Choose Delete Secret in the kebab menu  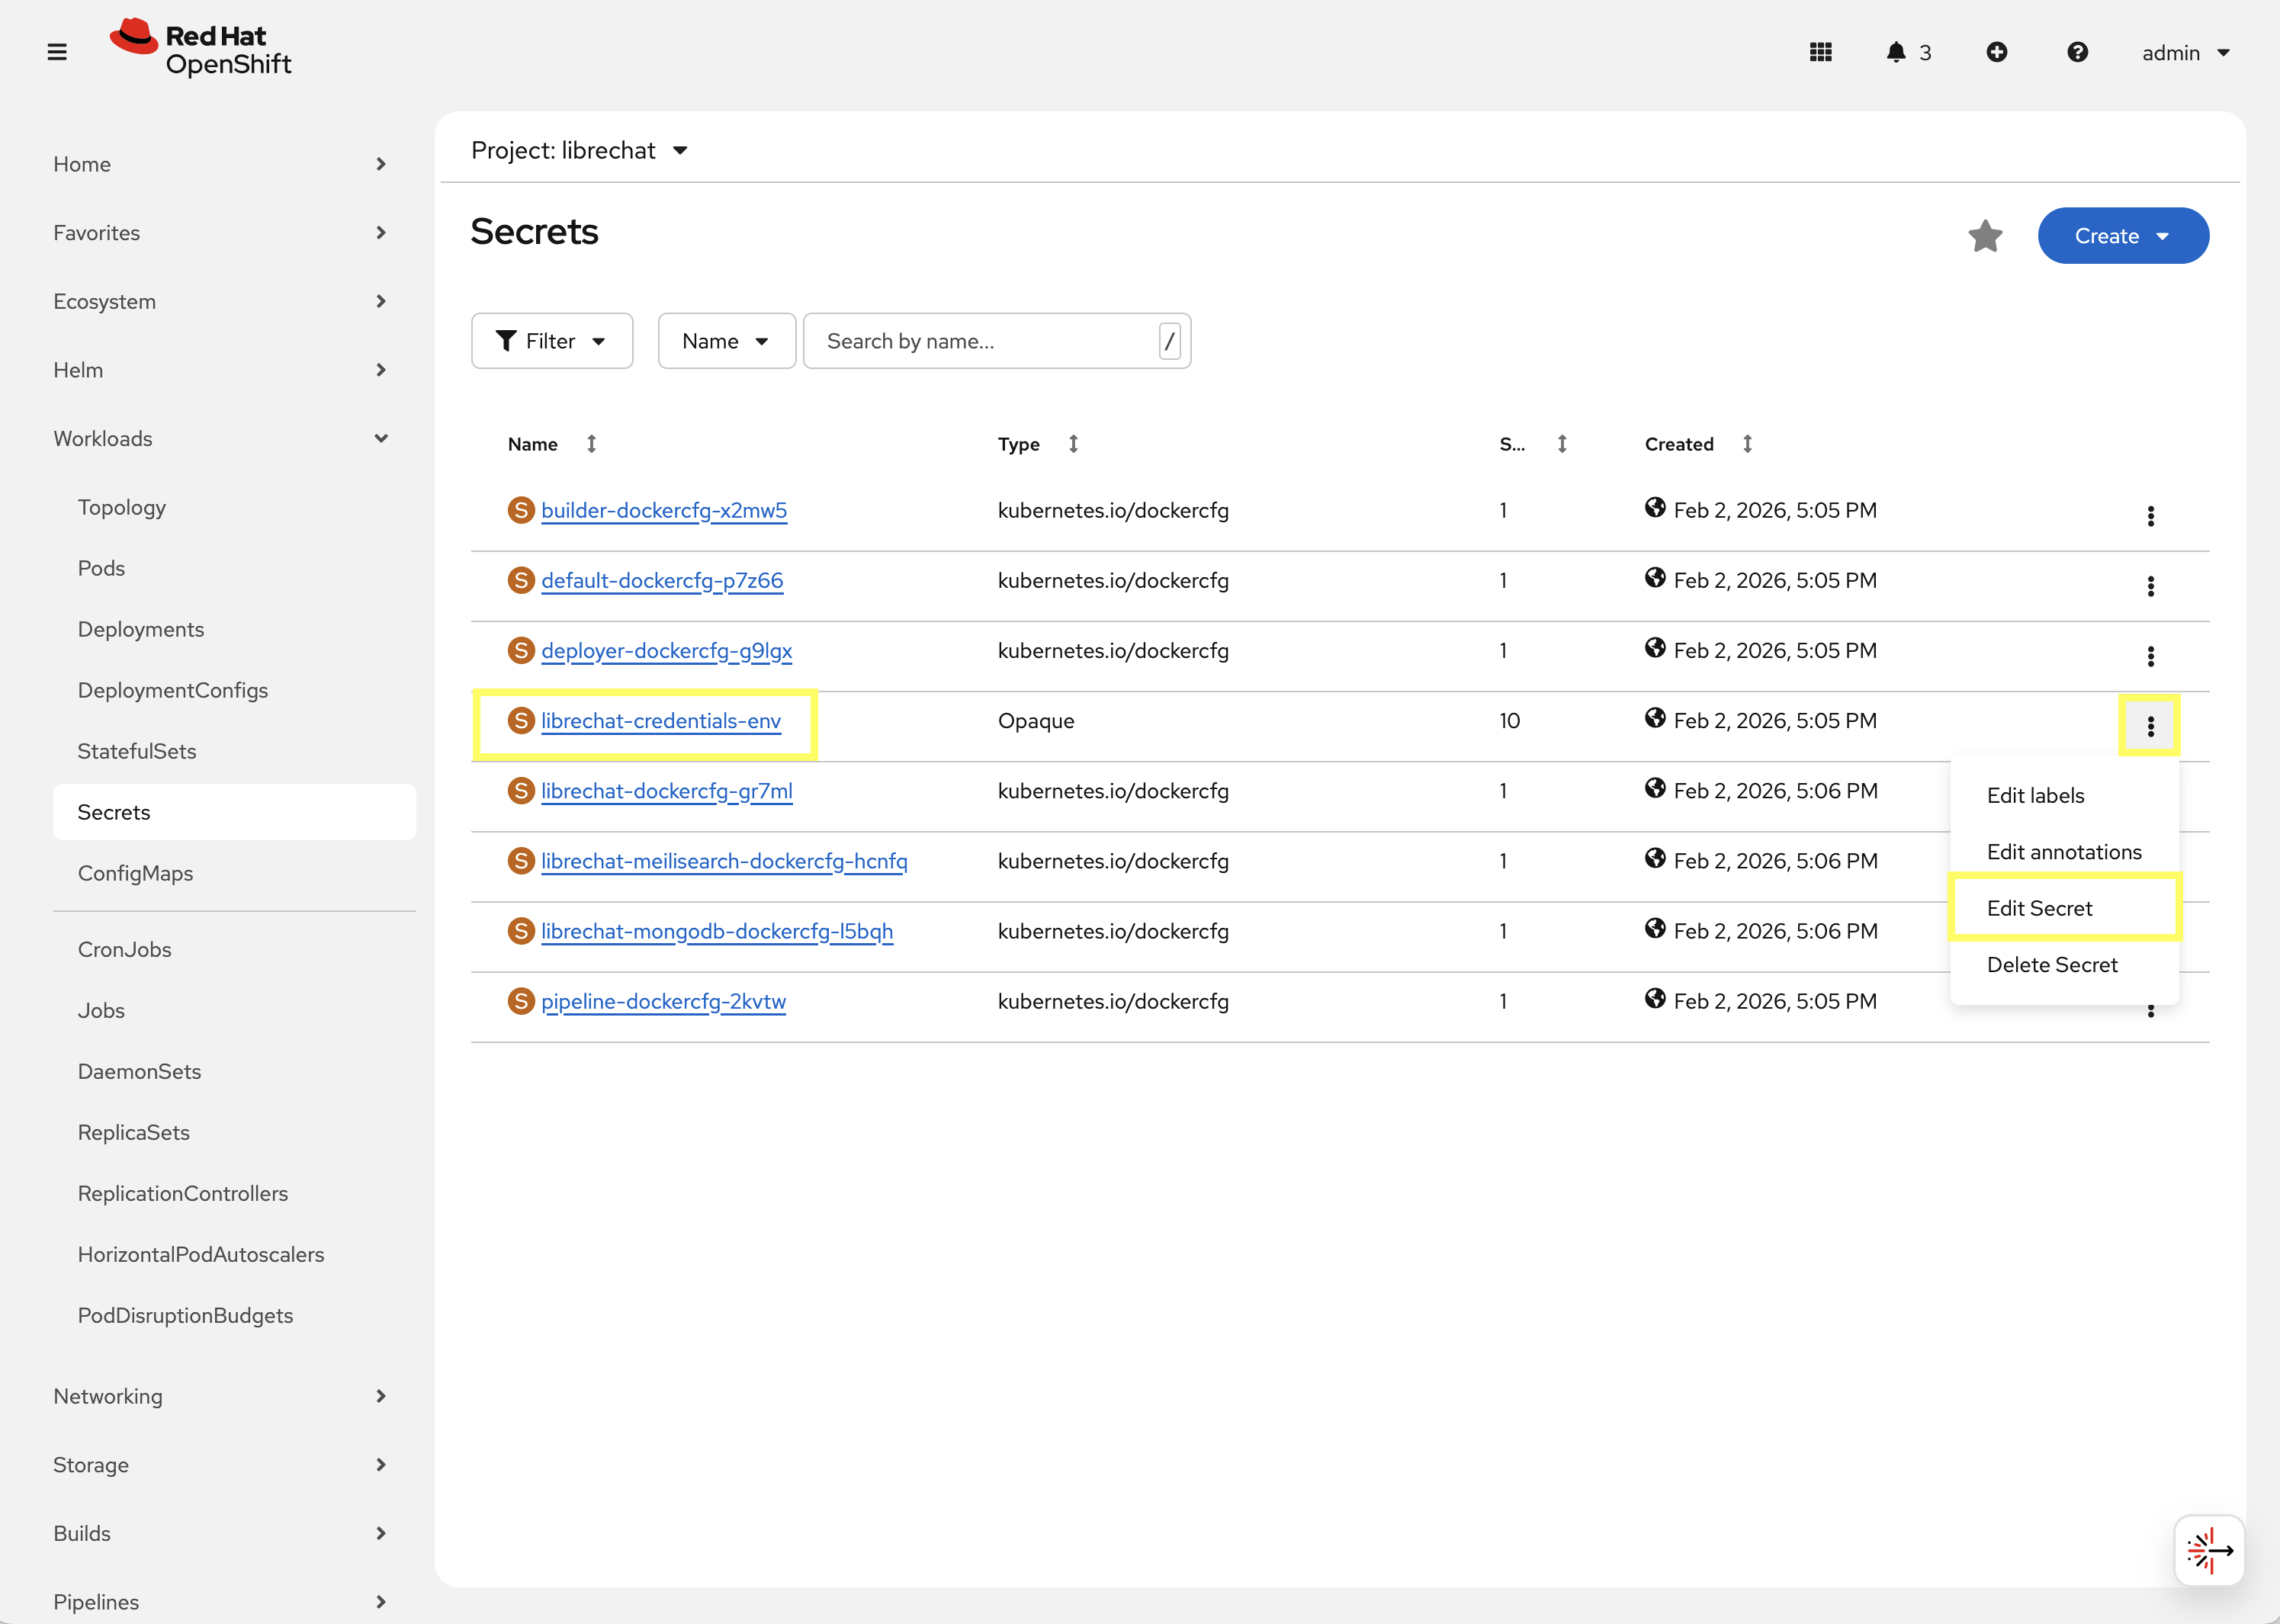point(2051,965)
